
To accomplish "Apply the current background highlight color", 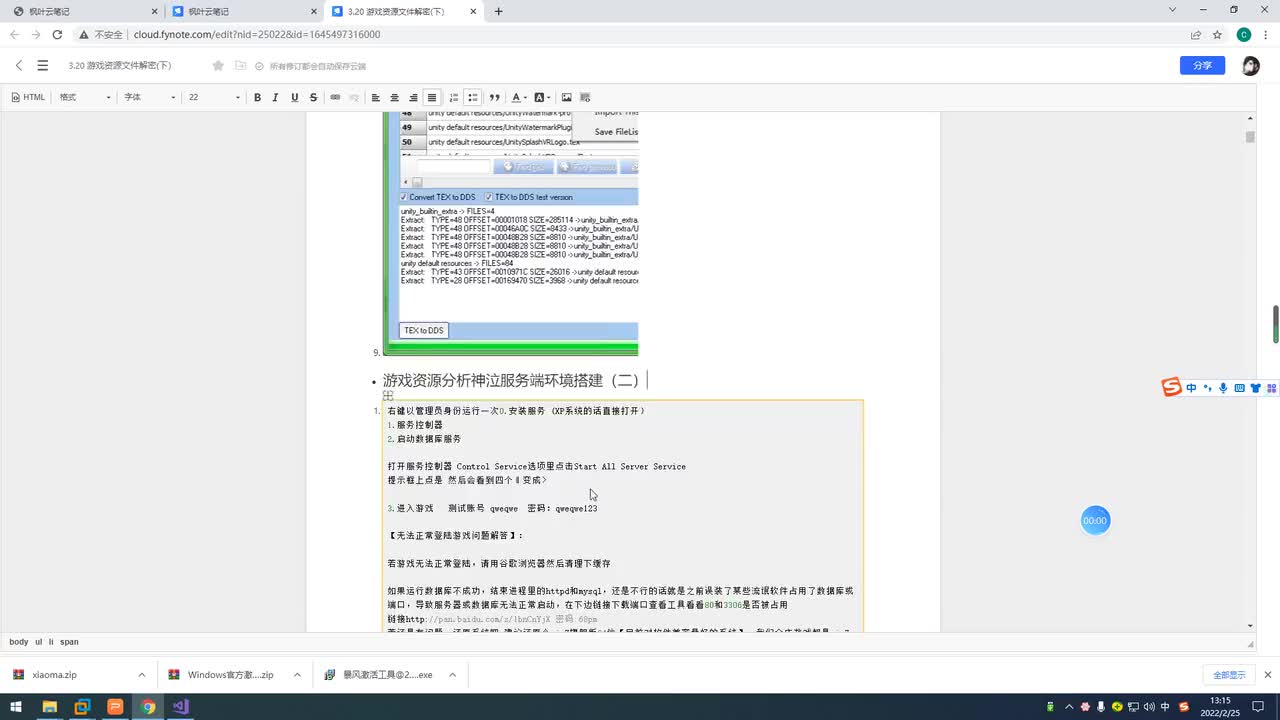I will tap(539, 97).
